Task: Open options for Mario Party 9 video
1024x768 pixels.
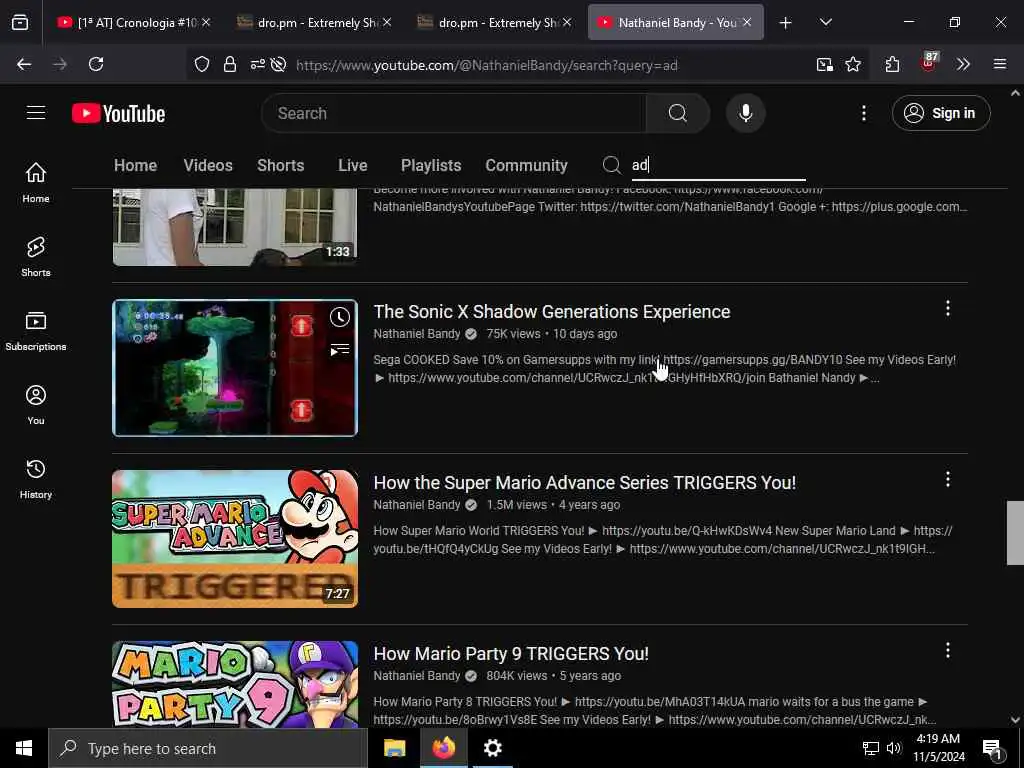Action: (948, 650)
